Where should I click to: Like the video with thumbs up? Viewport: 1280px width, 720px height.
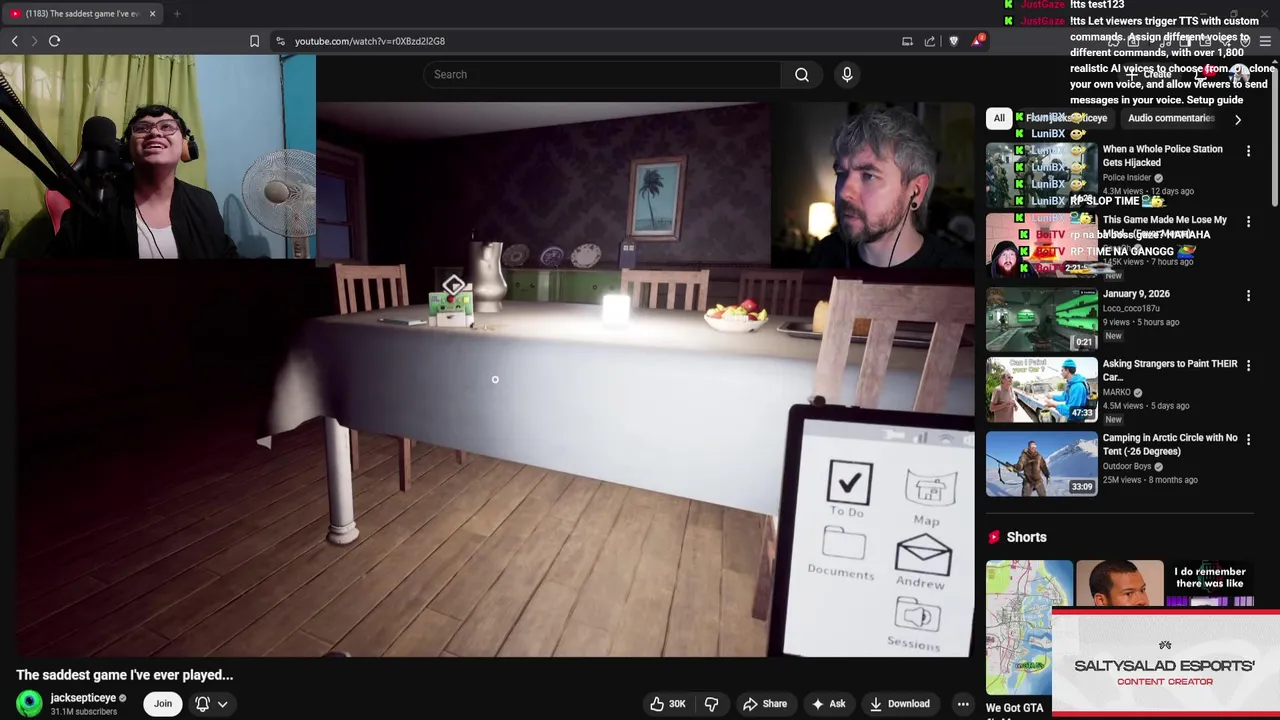tap(668, 704)
